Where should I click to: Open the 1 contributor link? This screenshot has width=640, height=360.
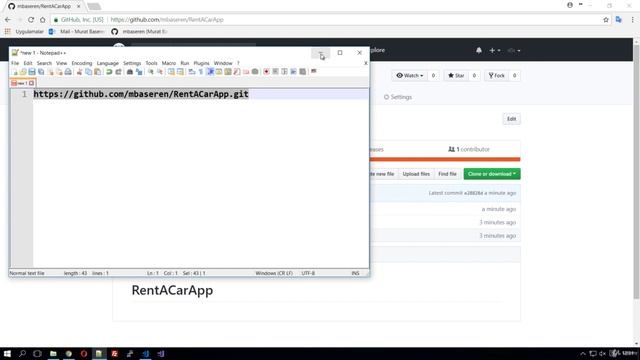(x=469, y=149)
